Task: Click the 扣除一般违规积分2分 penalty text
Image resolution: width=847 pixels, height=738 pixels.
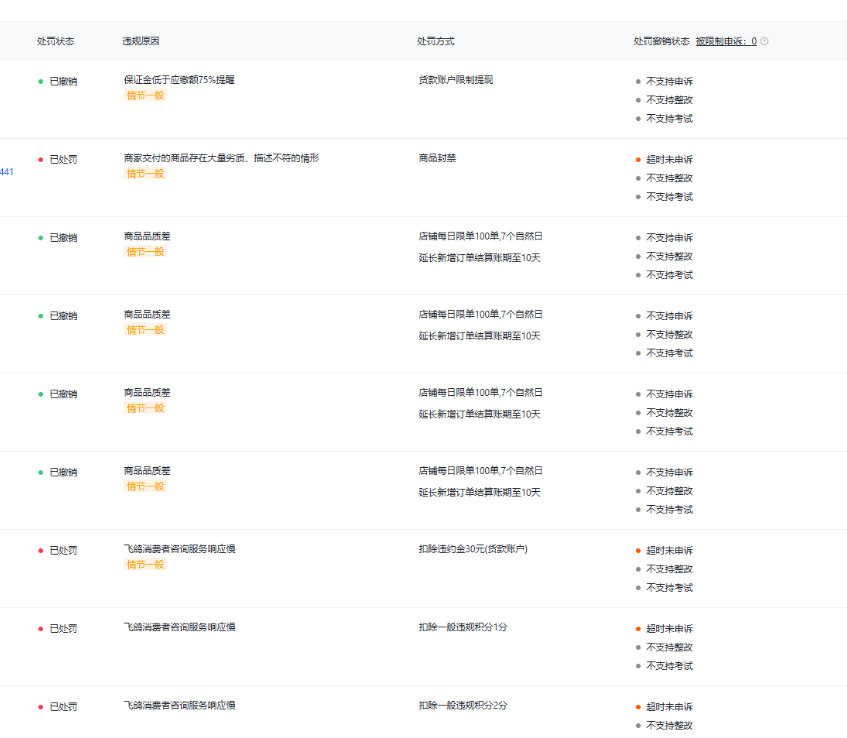Action: 462,705
